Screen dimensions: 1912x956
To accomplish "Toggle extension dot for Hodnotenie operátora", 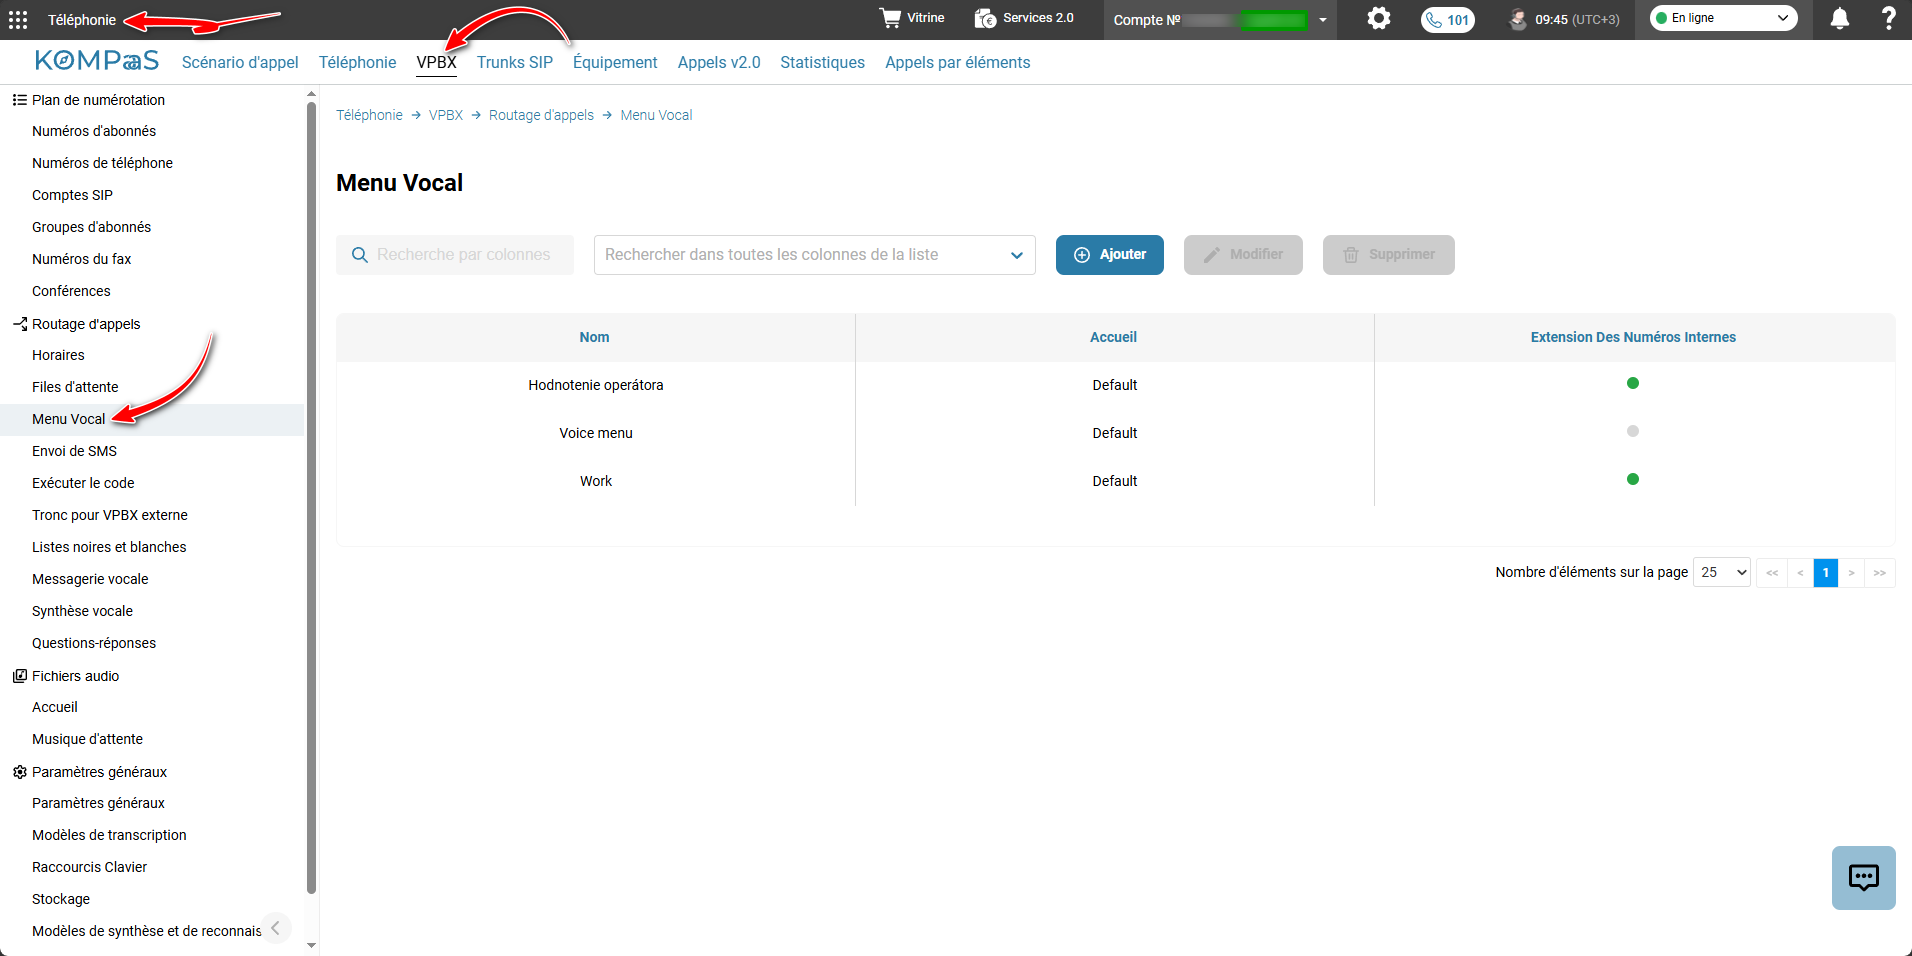I will (1633, 383).
